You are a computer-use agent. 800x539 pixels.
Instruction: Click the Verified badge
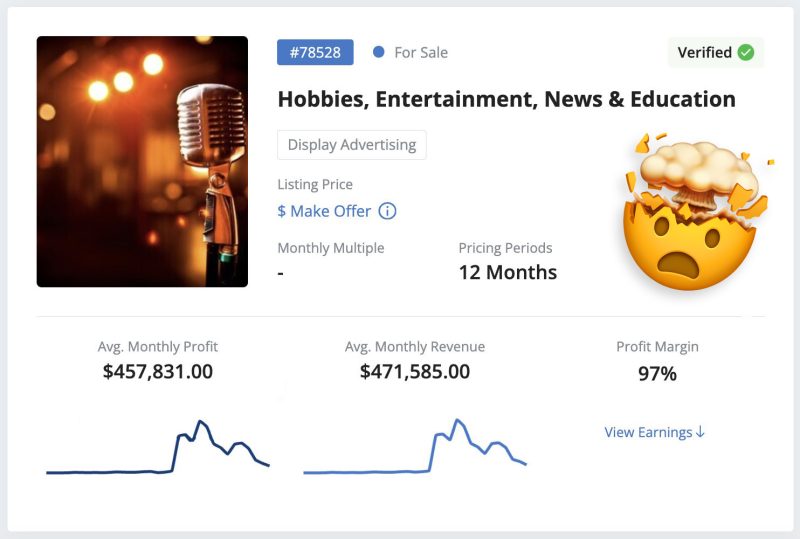(716, 52)
